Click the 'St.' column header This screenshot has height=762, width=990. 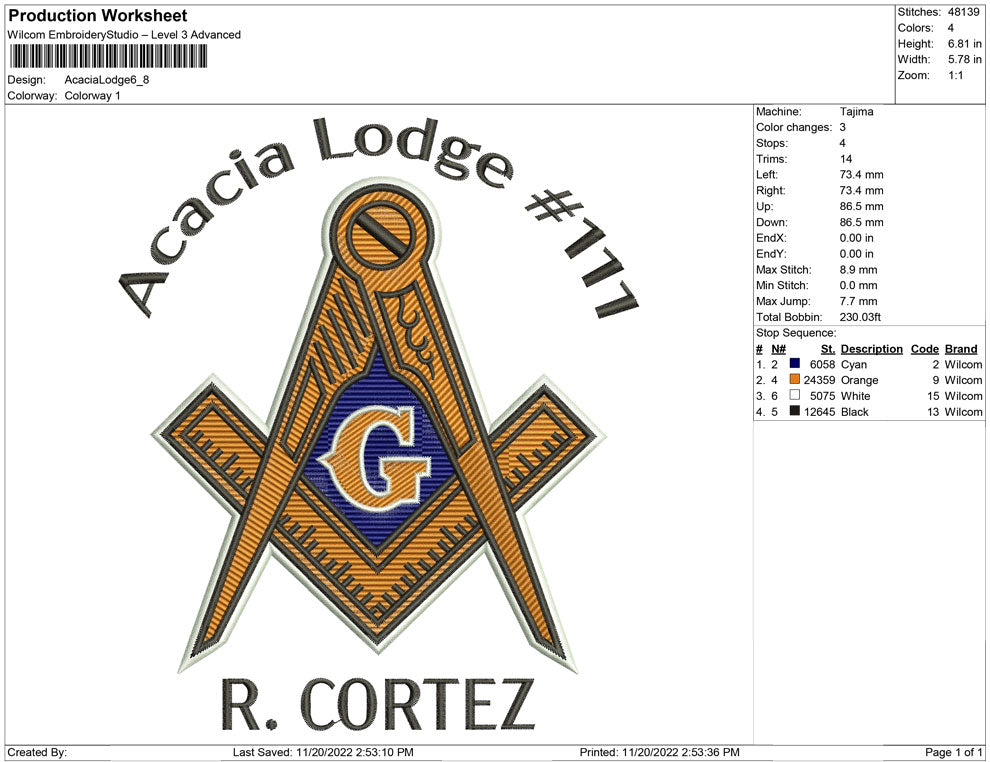click(x=828, y=349)
